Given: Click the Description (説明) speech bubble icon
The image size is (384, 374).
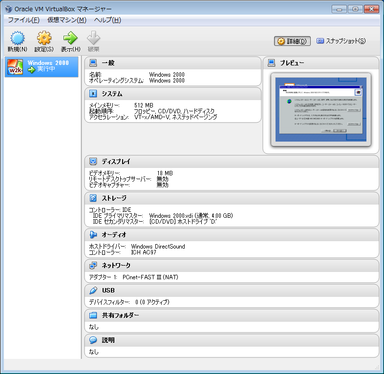Looking at the screenshot, I should [93, 340].
